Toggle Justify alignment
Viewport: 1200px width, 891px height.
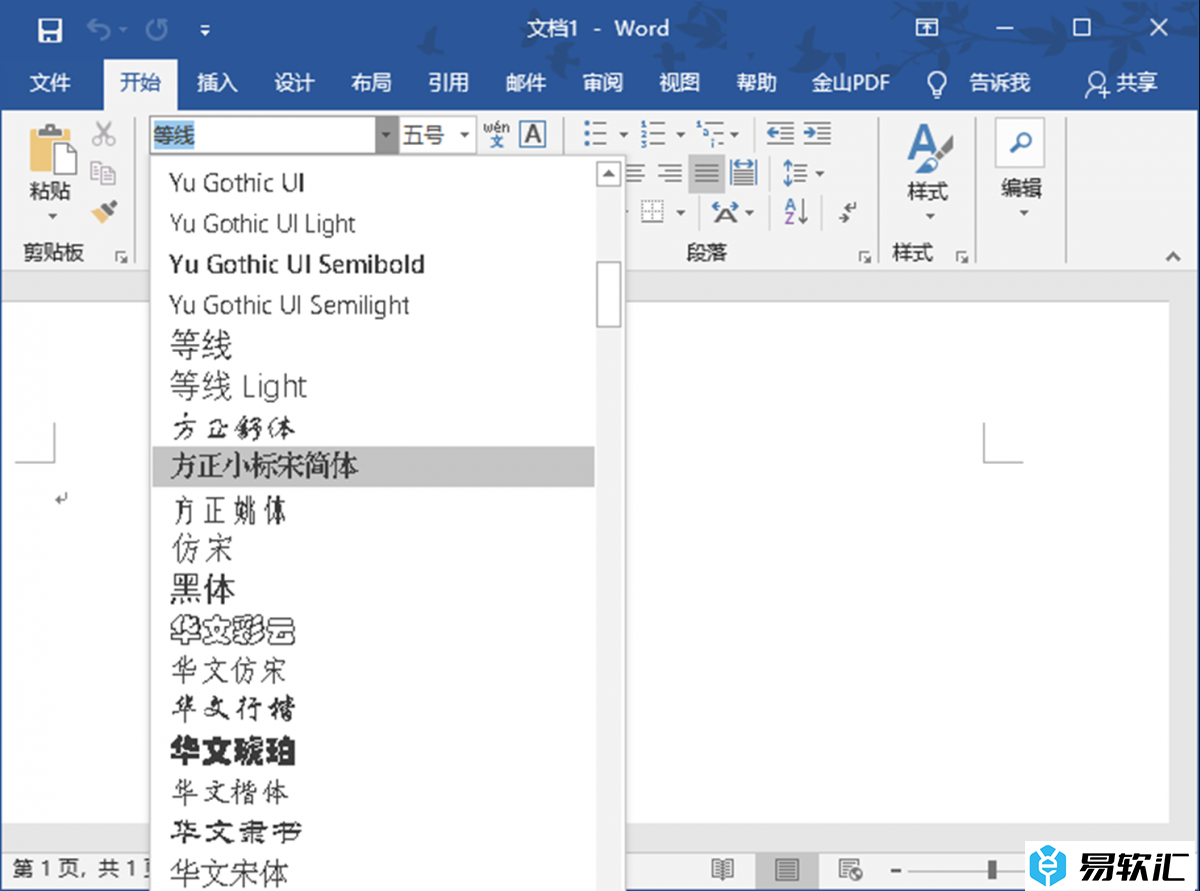(706, 173)
